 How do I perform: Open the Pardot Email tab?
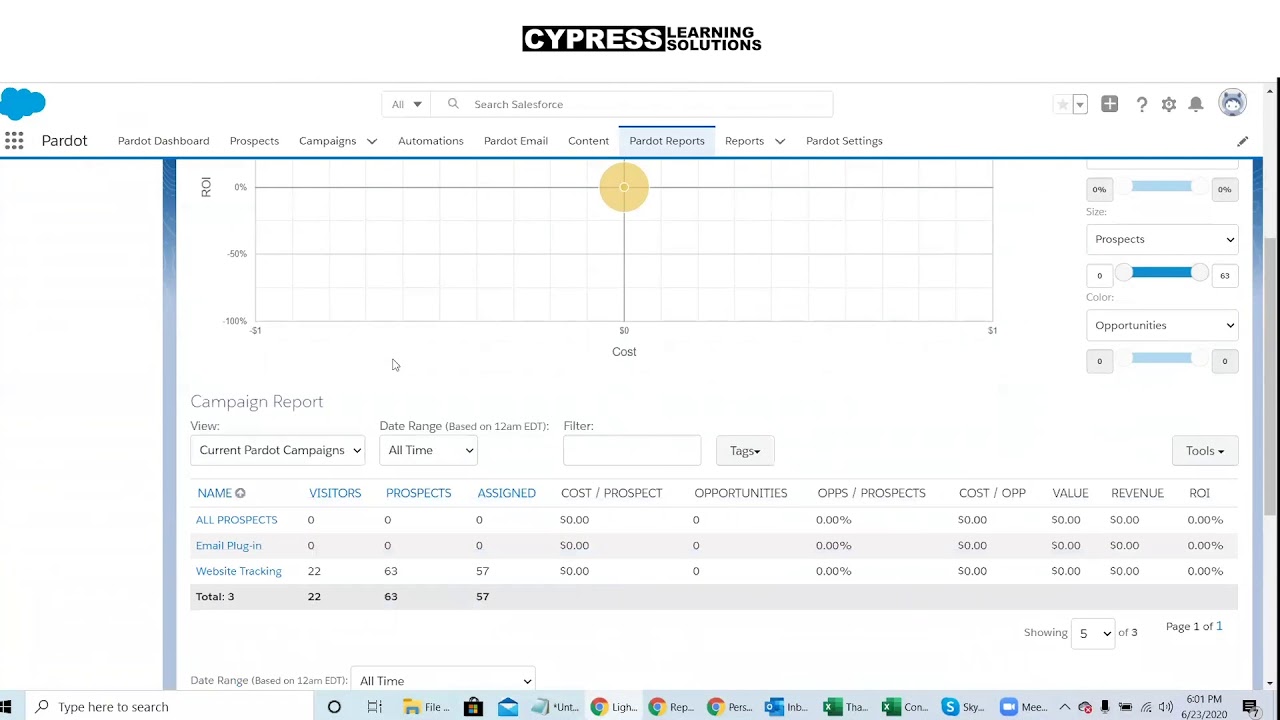tap(516, 141)
